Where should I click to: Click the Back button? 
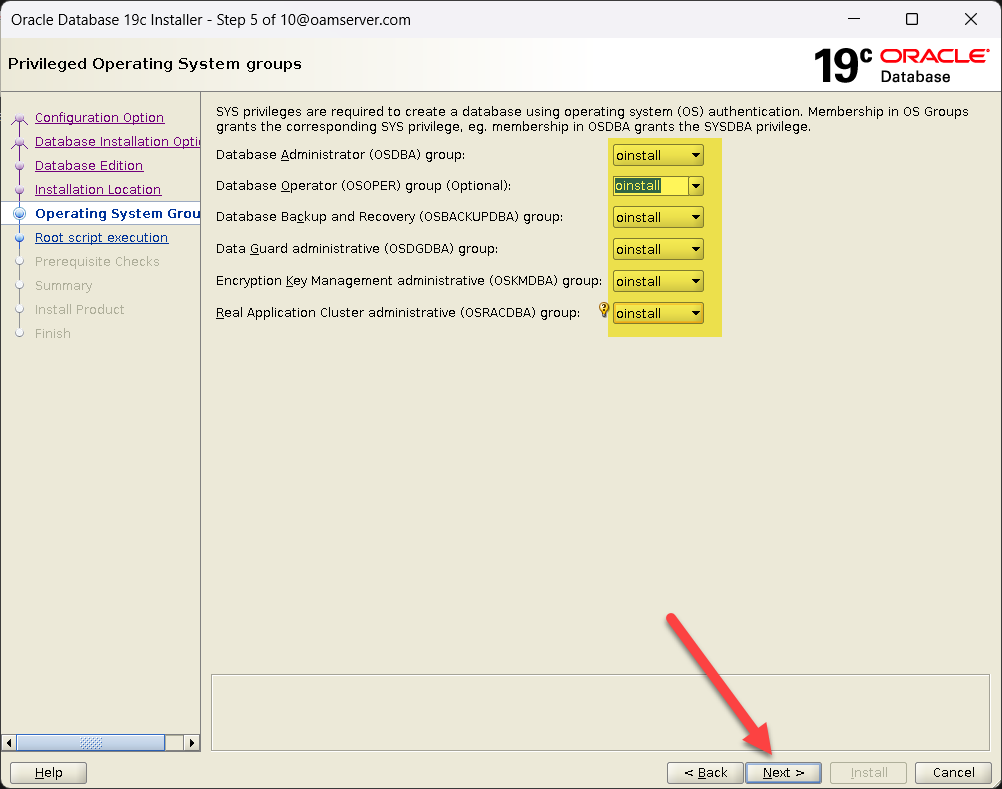(x=705, y=773)
